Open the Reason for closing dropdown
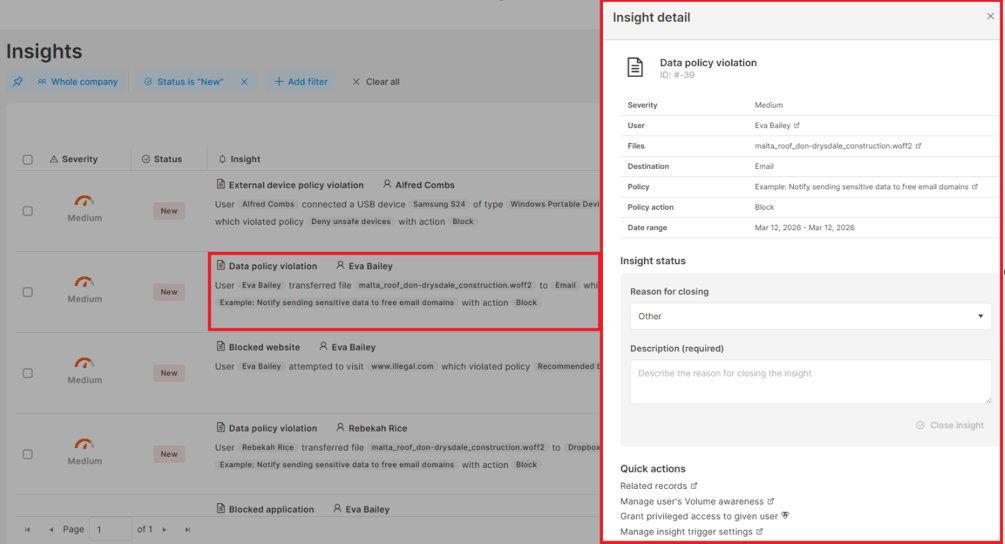Viewport: 1005px width, 544px height. 810,316
